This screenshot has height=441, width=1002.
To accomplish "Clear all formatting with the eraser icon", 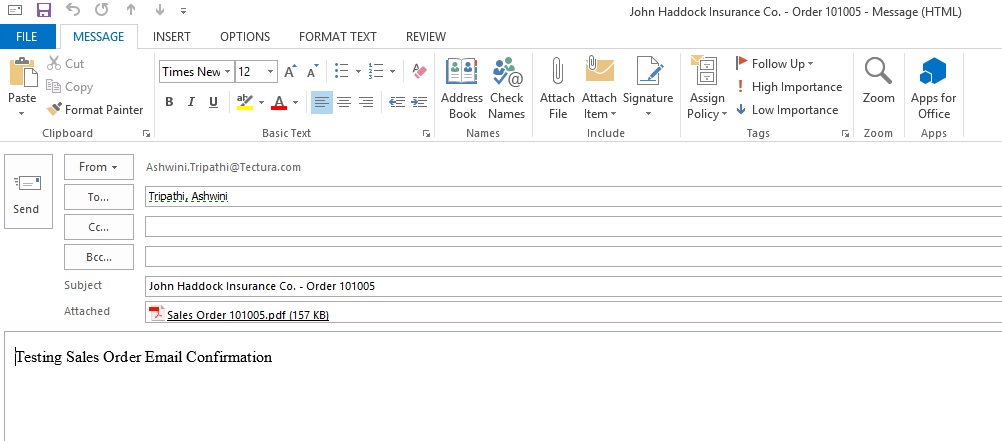I will pos(419,72).
